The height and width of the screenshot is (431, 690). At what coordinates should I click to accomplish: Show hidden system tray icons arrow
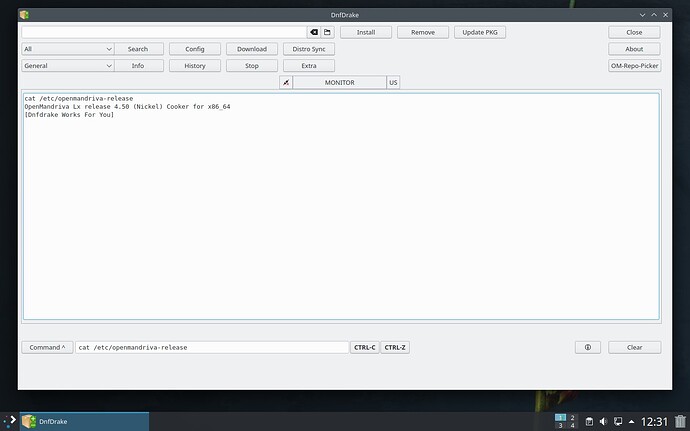631,421
